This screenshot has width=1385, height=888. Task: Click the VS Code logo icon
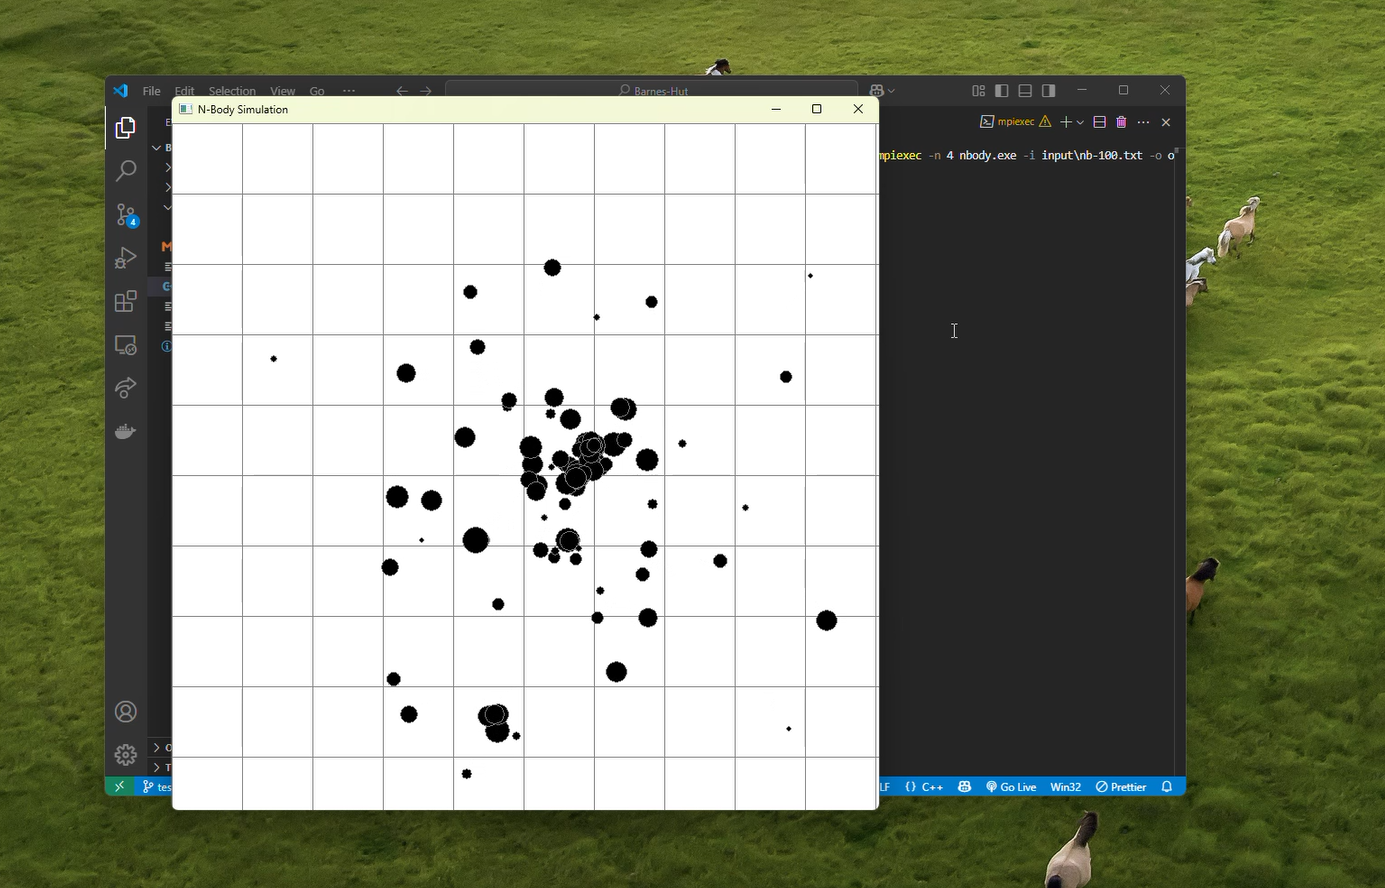coord(120,90)
